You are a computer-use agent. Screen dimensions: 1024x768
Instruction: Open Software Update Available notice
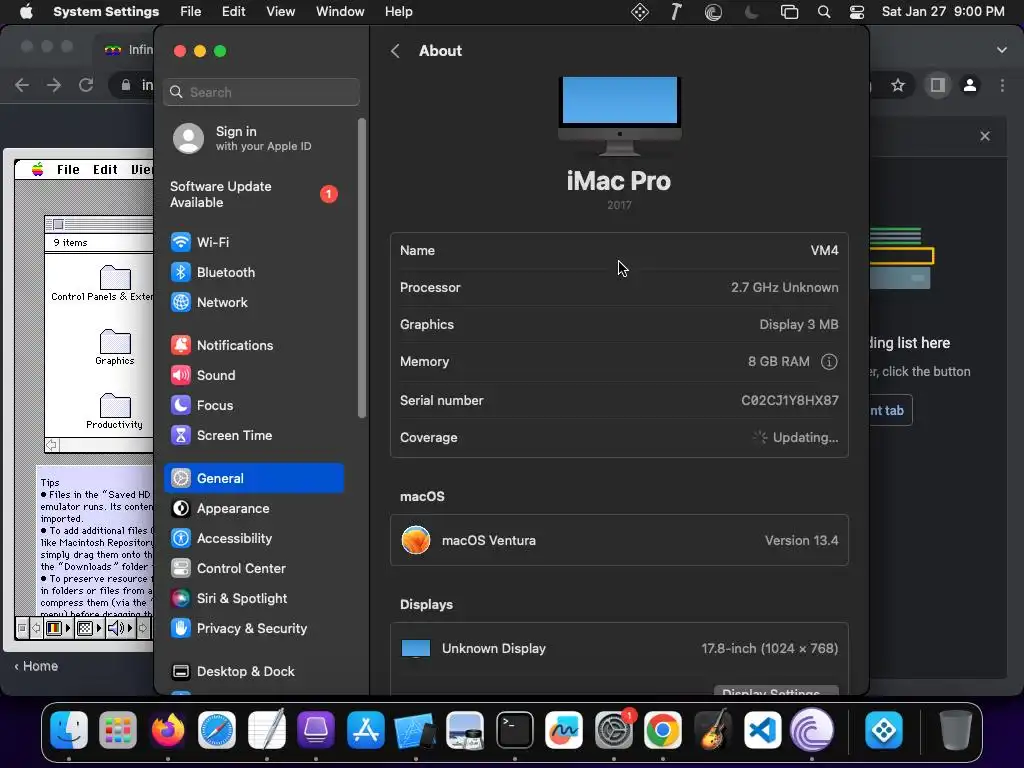tap(254, 195)
